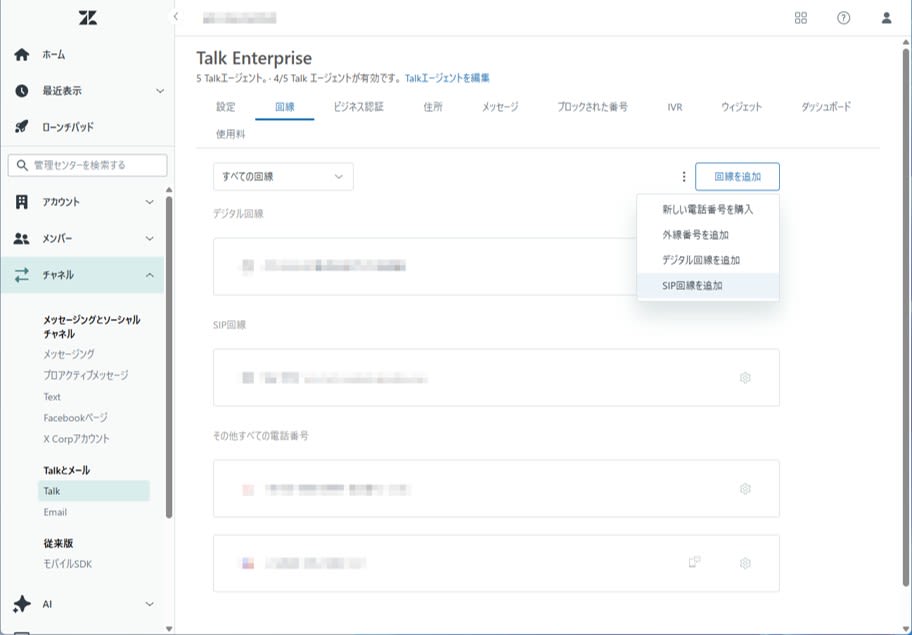Open the three-dot options menu beside 回線を追加
This screenshot has width=912, height=635.
coord(683,177)
